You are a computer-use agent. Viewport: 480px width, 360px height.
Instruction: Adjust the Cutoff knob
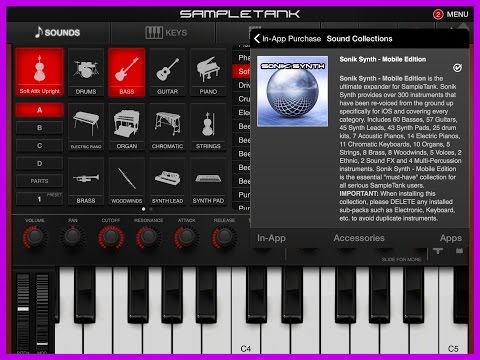click(x=111, y=237)
